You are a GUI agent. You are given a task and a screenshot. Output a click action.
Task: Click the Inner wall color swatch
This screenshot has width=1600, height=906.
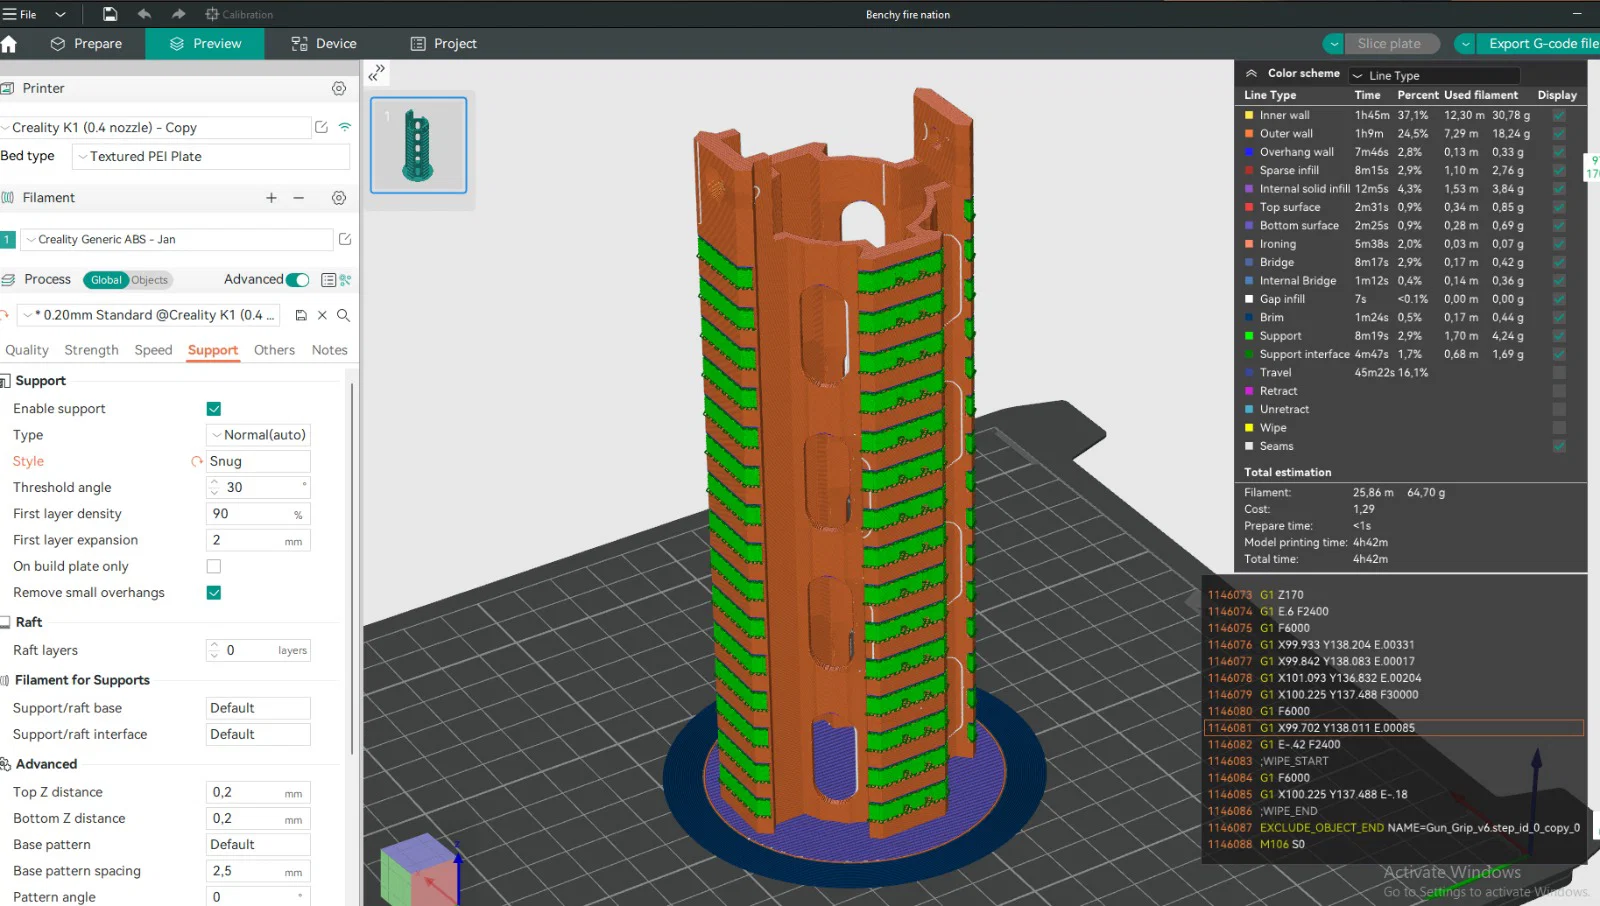point(1249,115)
